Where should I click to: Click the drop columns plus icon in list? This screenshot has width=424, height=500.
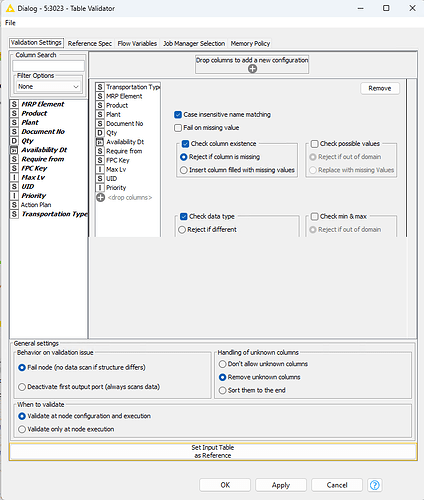click(100, 197)
